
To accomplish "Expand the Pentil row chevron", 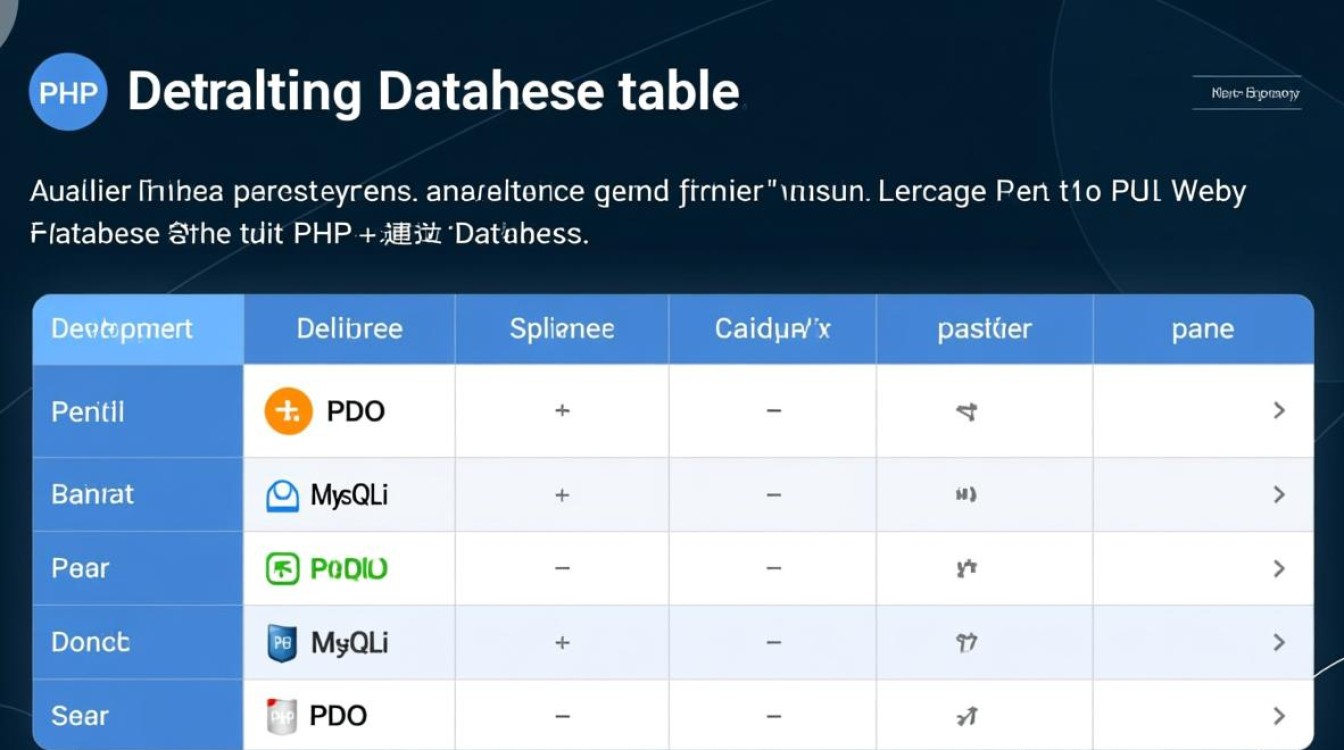I will coord(1279,411).
